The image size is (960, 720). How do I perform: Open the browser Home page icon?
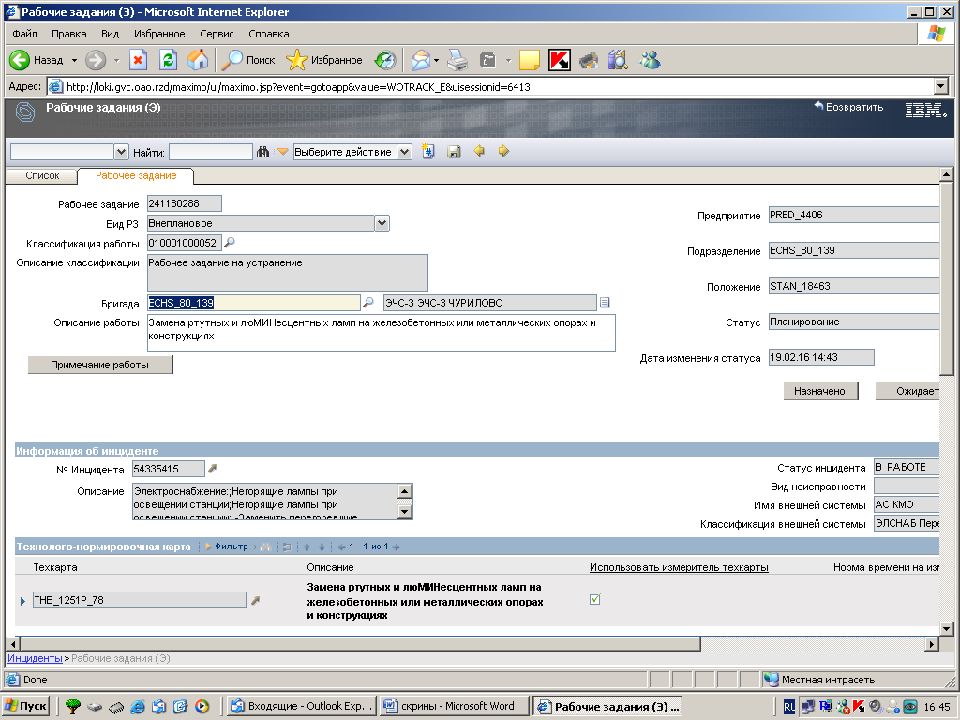tap(197, 60)
